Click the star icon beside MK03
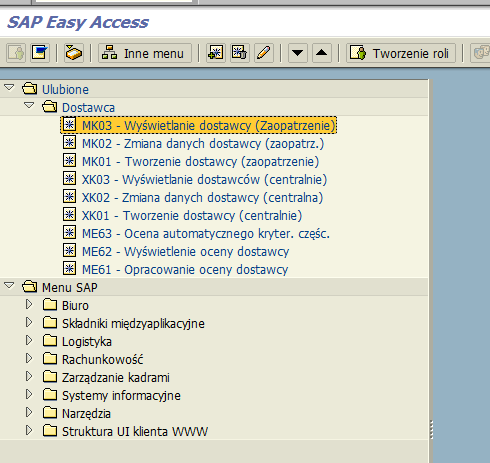This screenshot has height=463, width=490. tap(69, 125)
